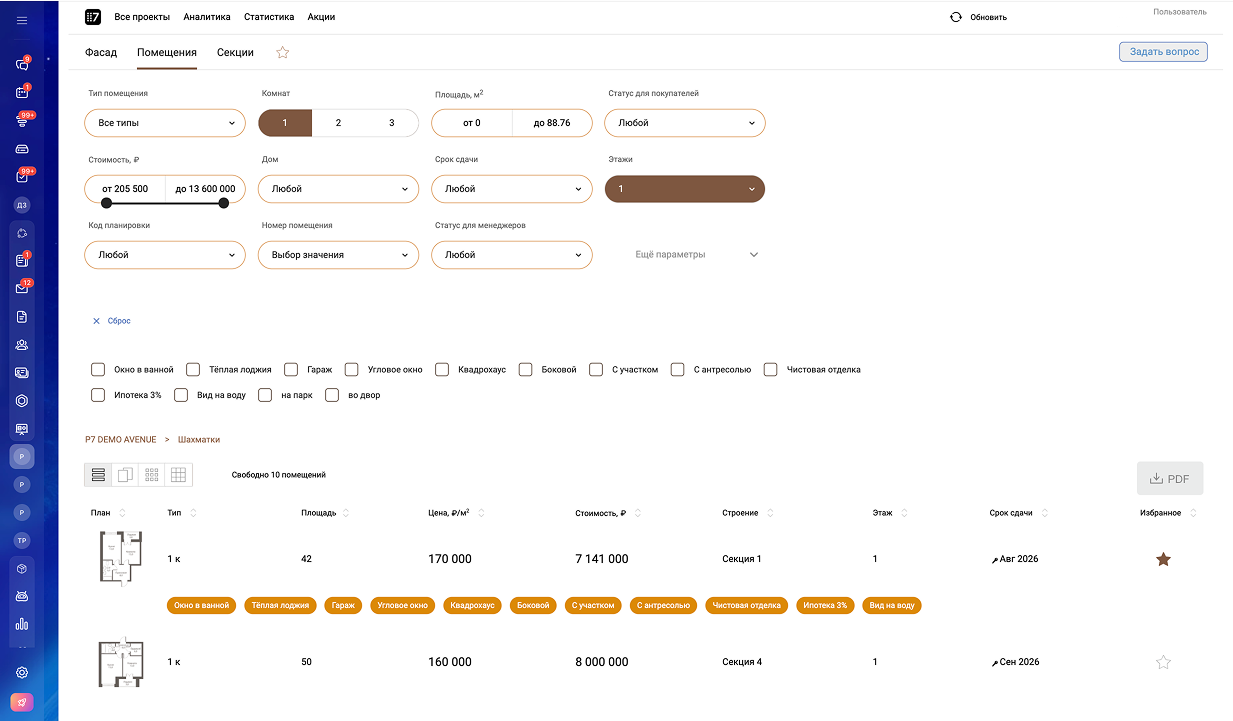Click the refresh icon next to Обновить
This screenshot has height=721, width=1233.
[x=956, y=17]
